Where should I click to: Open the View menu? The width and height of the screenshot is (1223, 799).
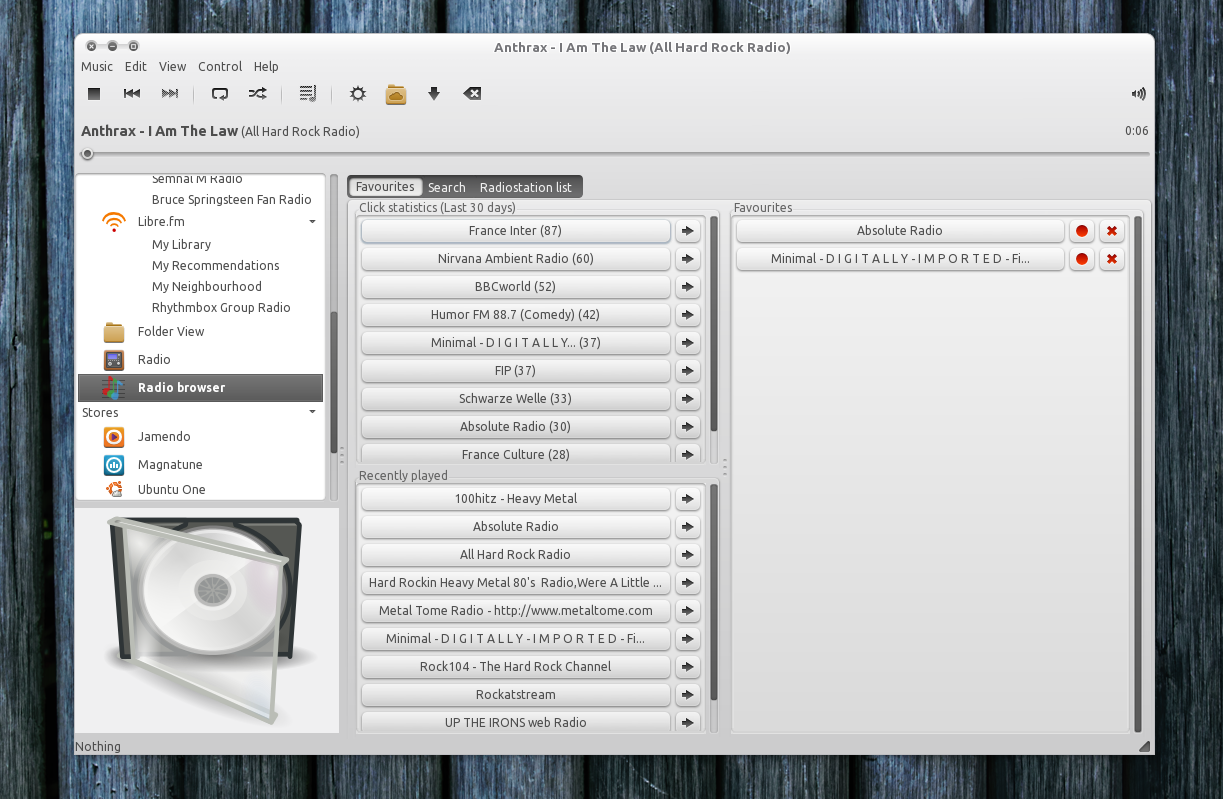173,67
